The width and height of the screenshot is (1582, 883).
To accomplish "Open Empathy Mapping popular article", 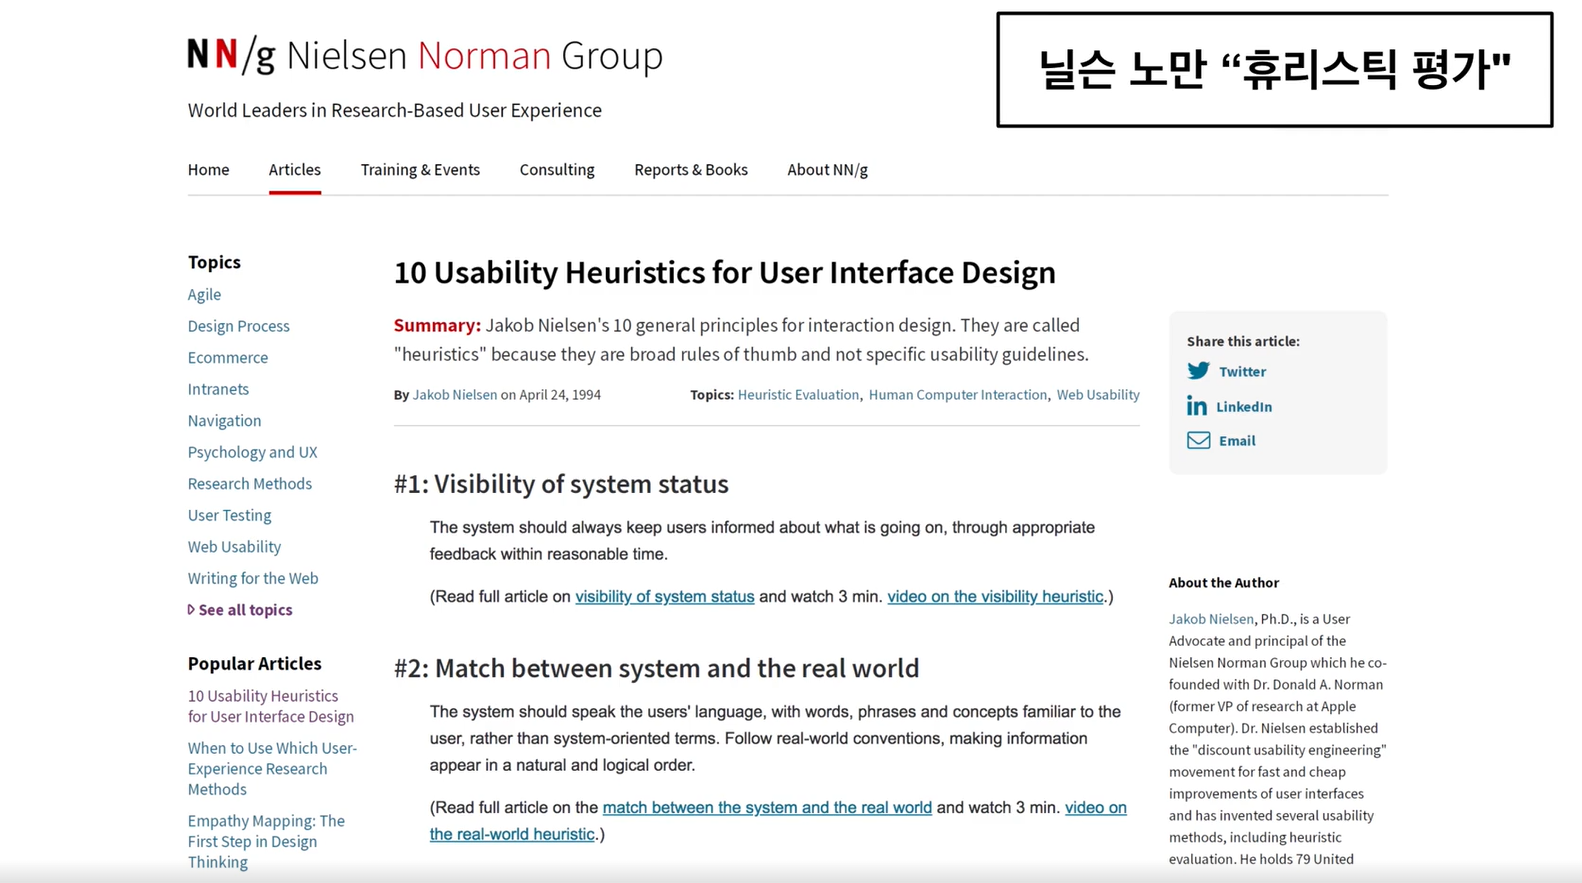I will pos(266,841).
